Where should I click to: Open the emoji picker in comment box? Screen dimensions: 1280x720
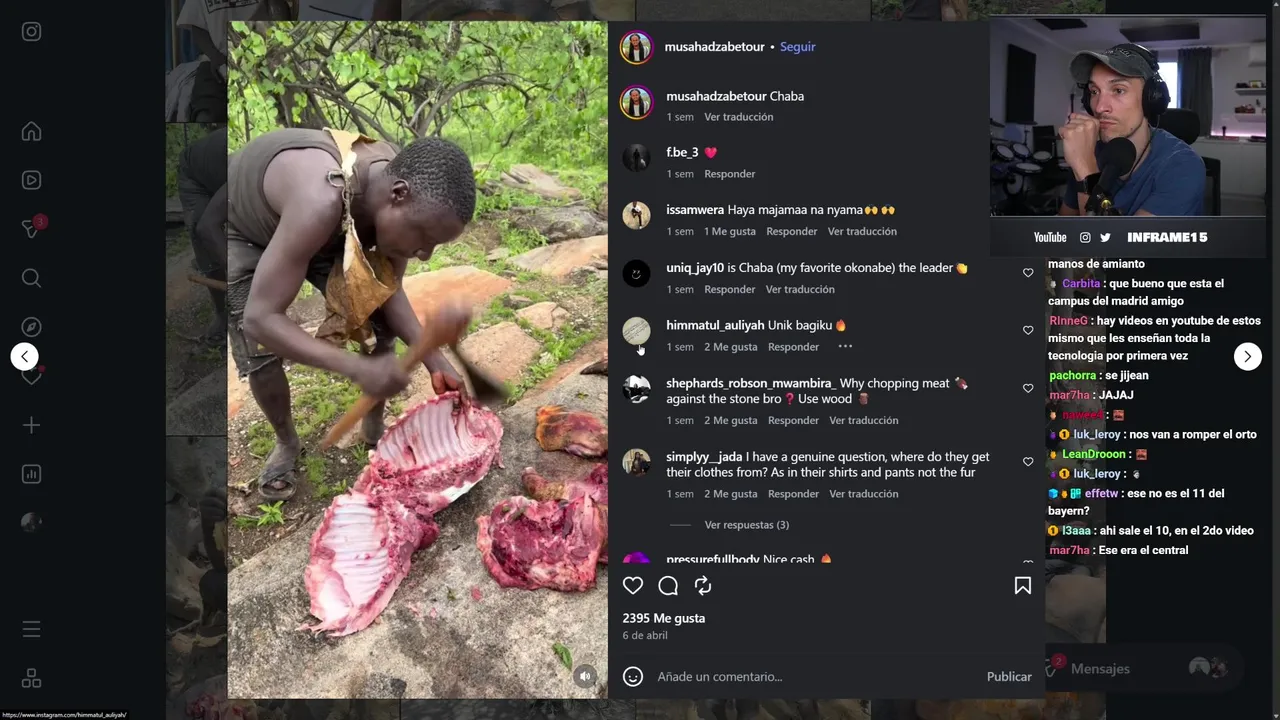point(633,677)
